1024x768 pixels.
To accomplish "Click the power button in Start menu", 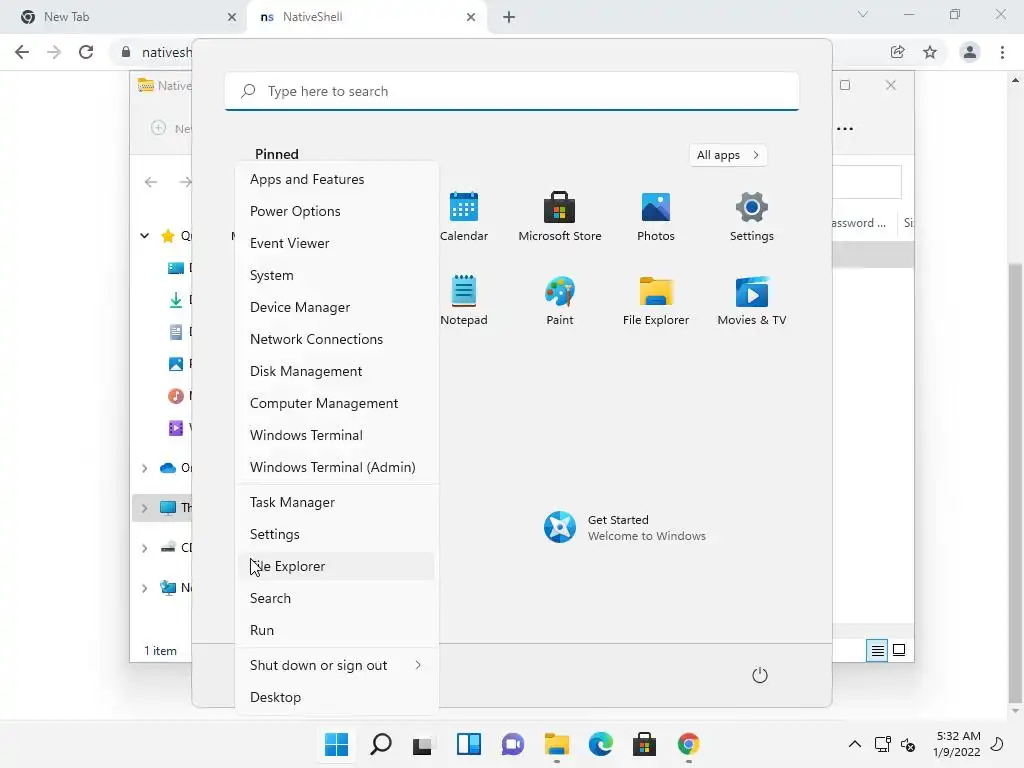I will [x=760, y=675].
